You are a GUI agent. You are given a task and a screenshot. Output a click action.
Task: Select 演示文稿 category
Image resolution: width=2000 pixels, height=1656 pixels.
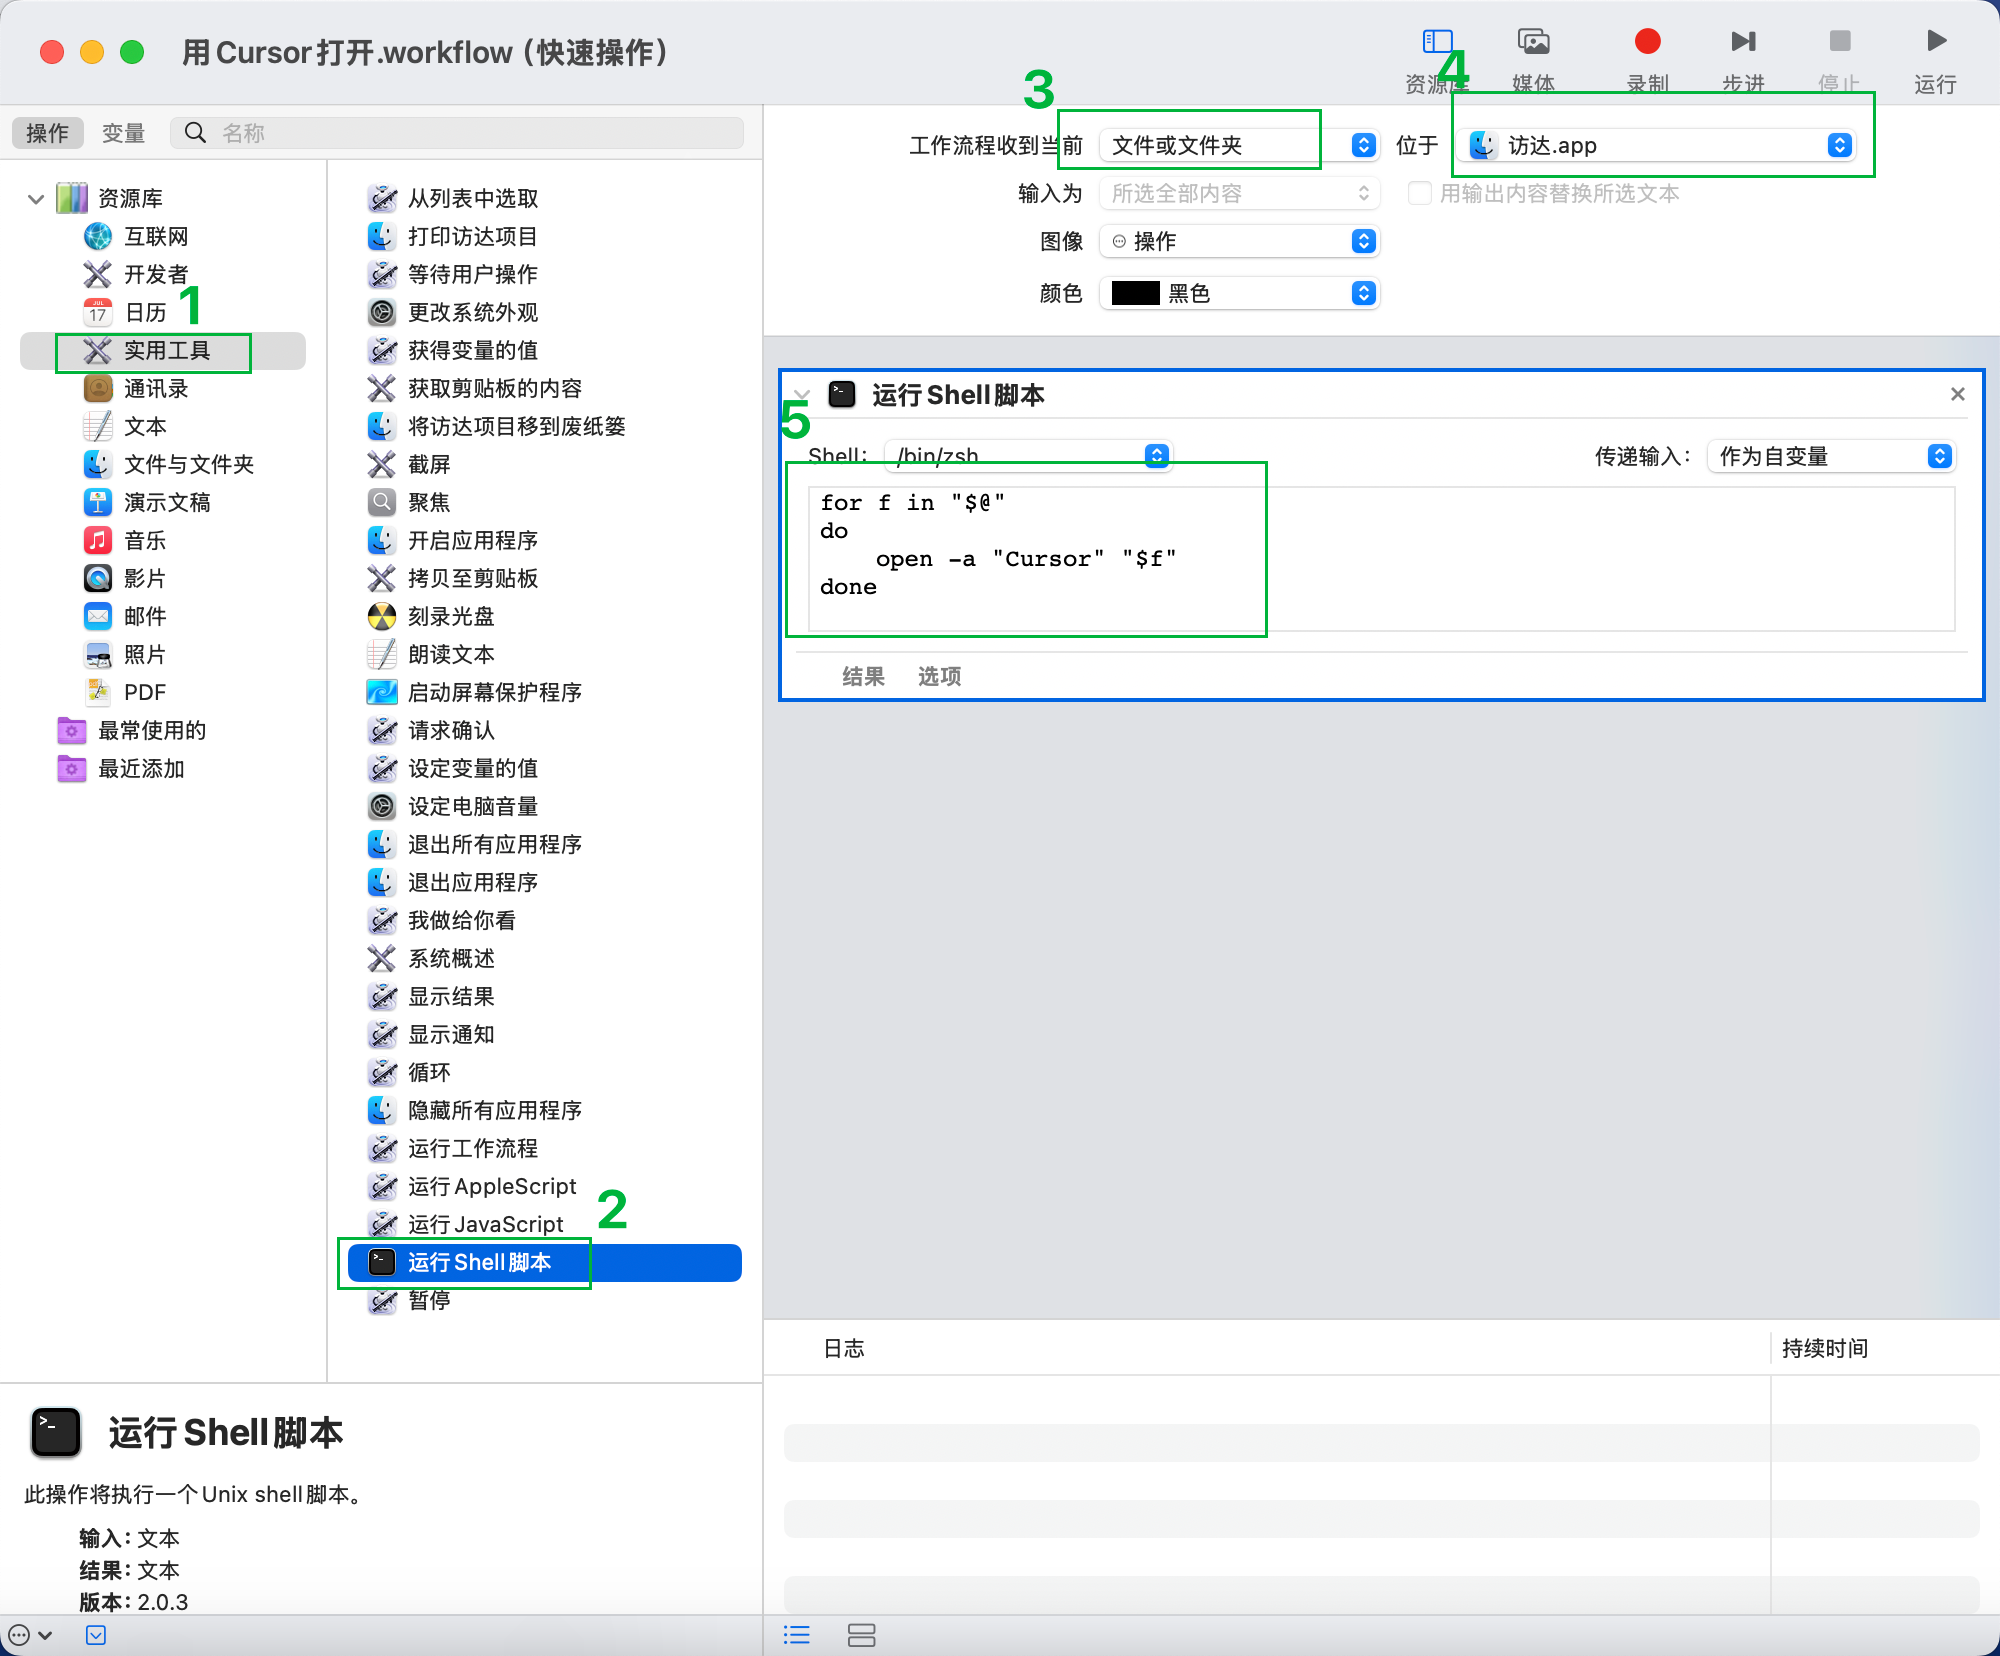pos(166,503)
